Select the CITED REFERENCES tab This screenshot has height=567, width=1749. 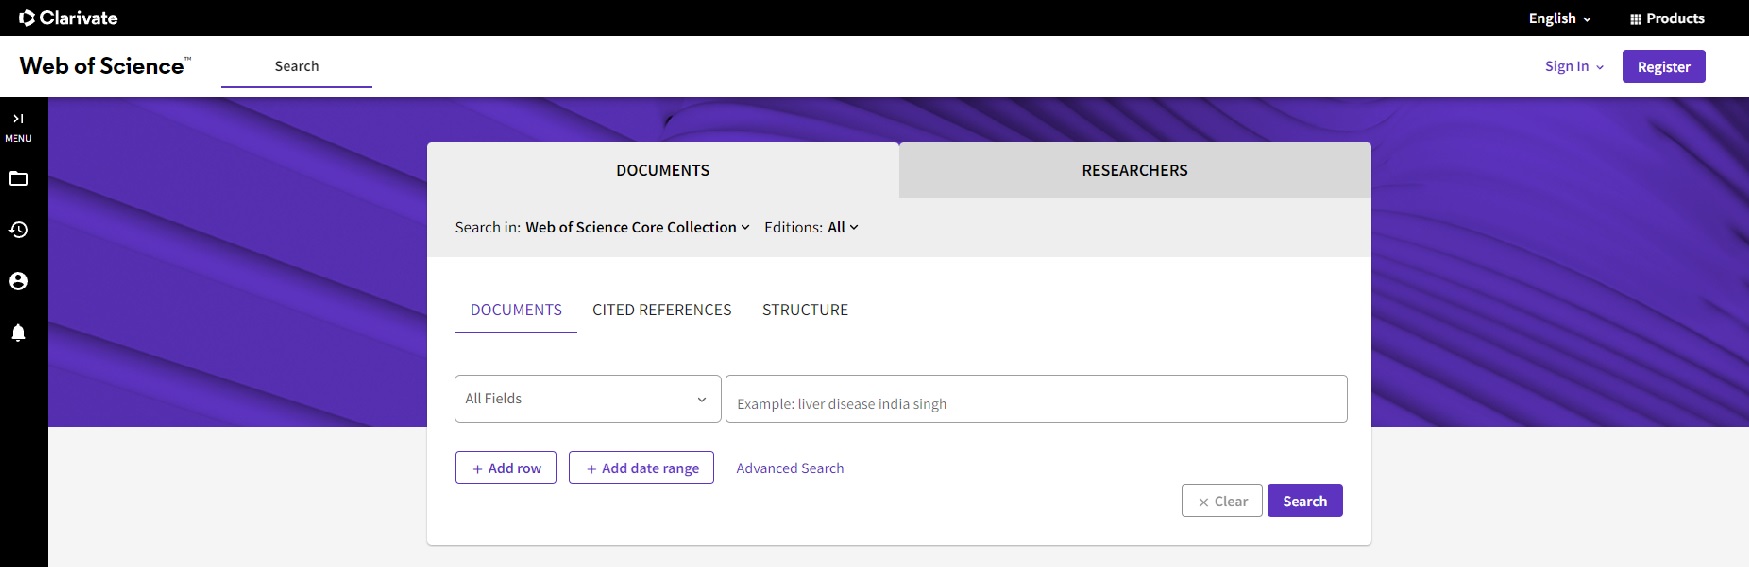pyautogui.click(x=661, y=310)
